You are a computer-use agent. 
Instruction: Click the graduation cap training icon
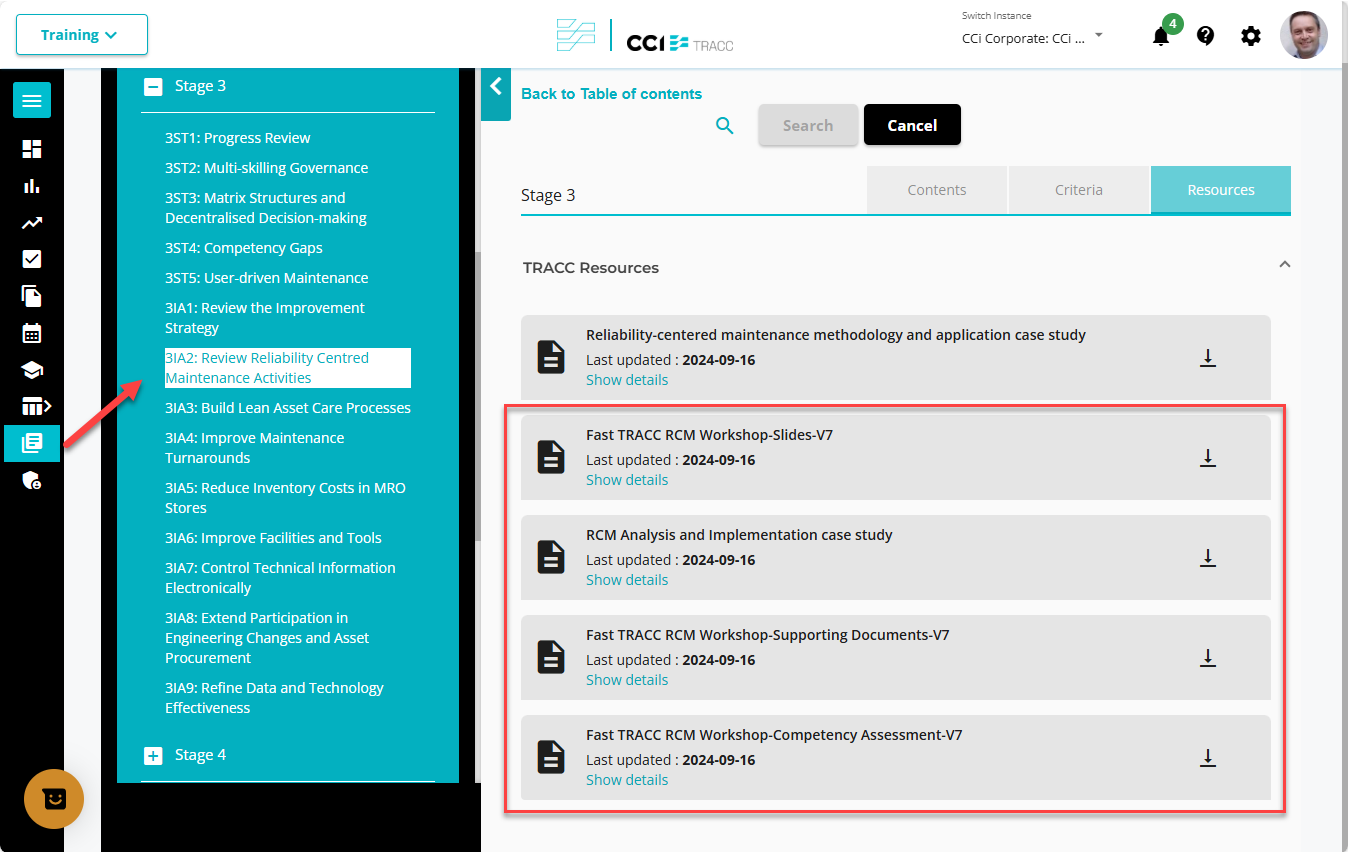click(x=32, y=370)
